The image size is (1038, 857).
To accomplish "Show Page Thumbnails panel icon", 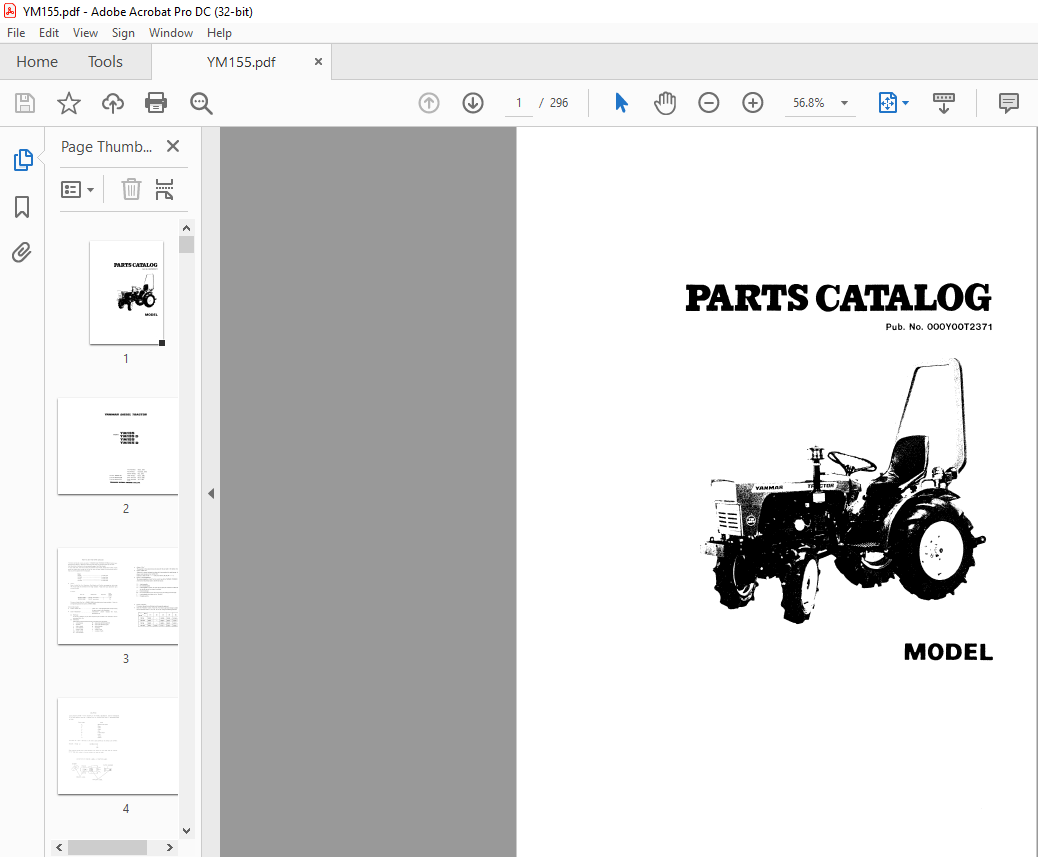I will pyautogui.click(x=23, y=159).
